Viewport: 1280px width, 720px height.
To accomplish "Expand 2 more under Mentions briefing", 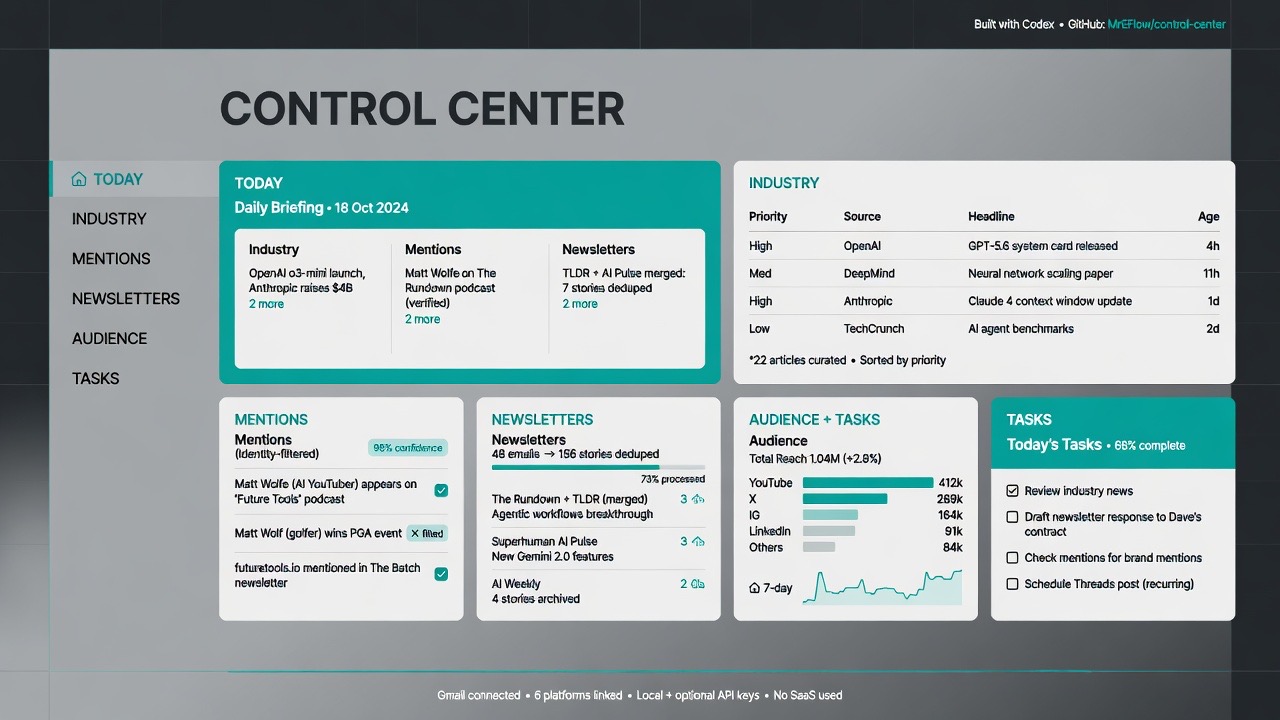I will pyautogui.click(x=423, y=319).
